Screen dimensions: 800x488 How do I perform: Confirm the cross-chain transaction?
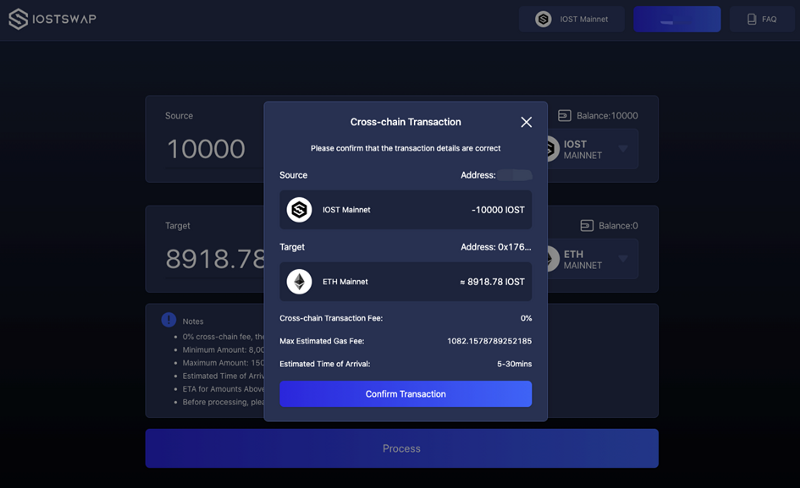[x=406, y=394]
